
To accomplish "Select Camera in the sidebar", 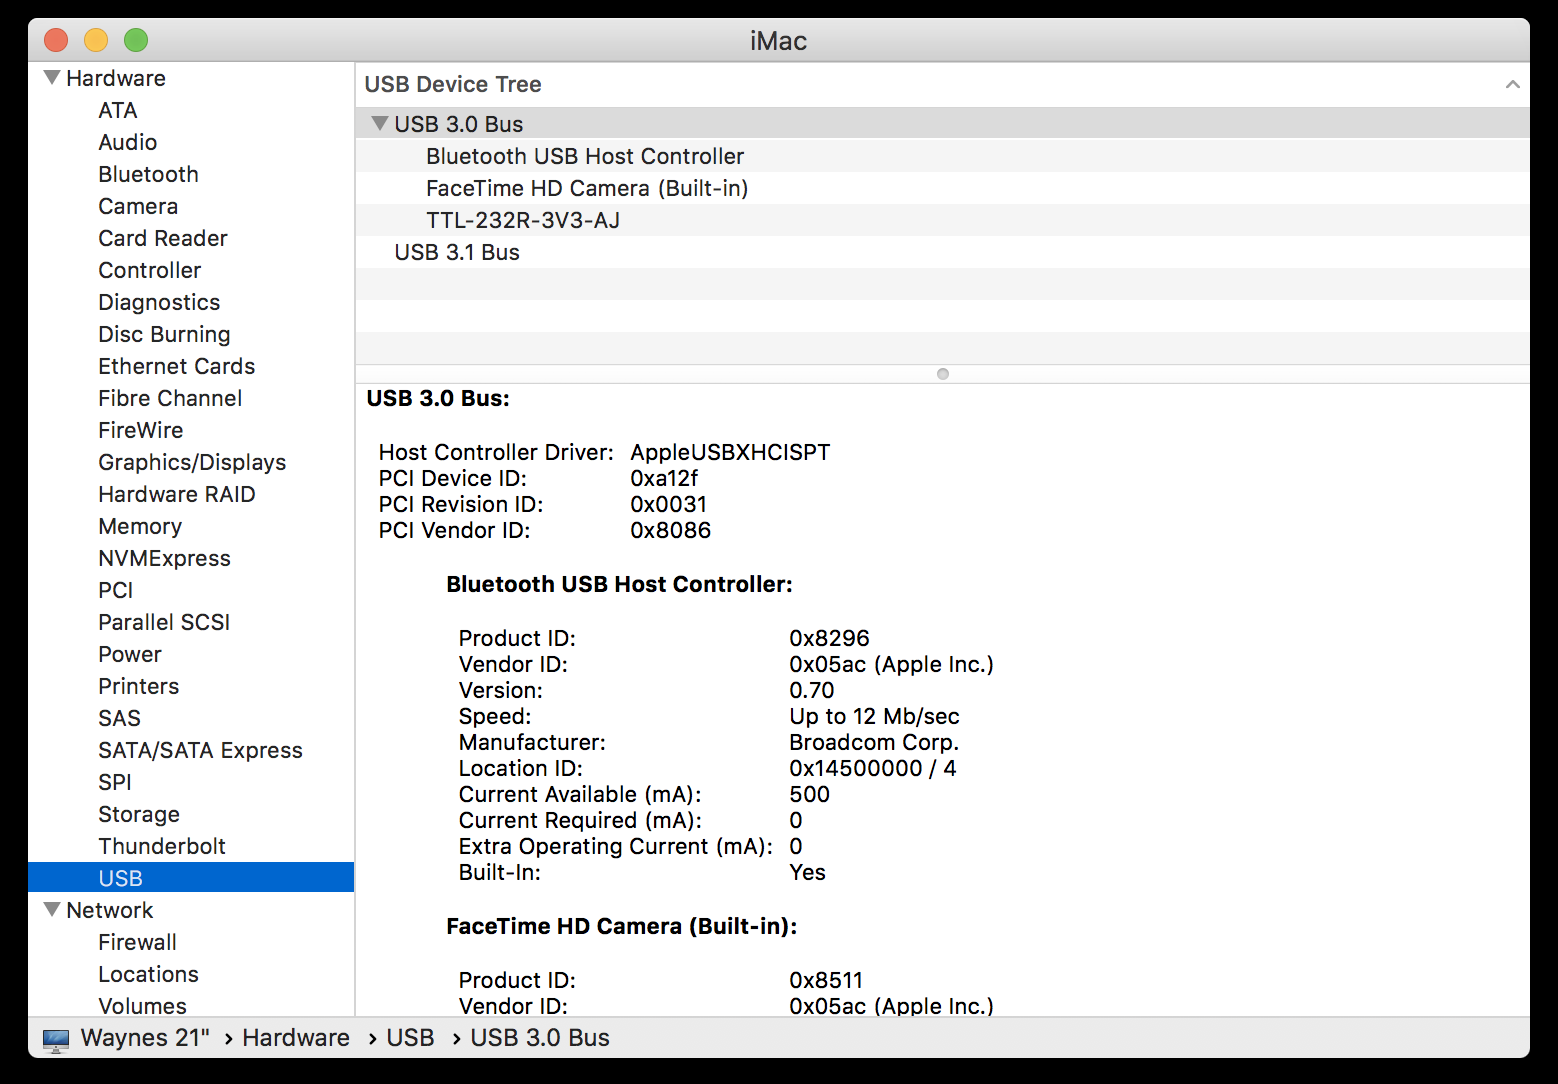I will (138, 206).
